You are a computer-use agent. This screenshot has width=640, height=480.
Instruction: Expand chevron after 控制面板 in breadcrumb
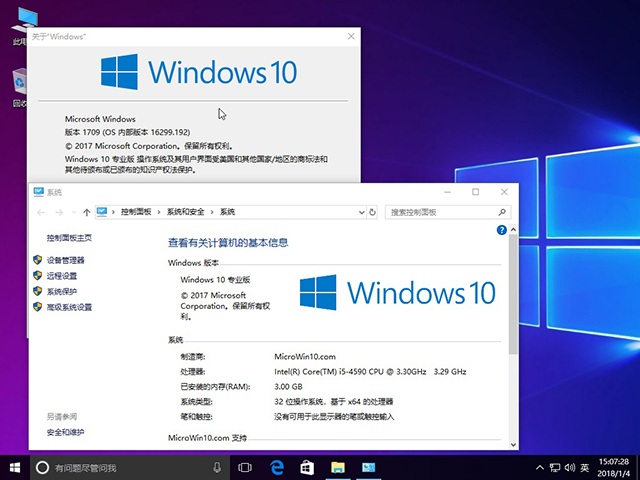[x=159, y=212]
